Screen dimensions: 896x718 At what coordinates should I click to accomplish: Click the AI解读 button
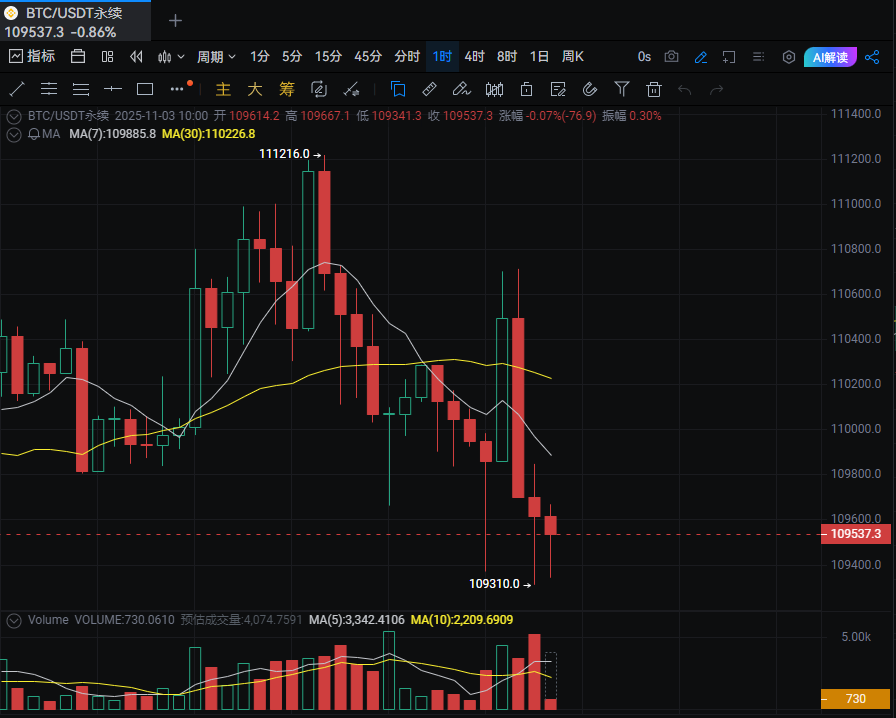pyautogui.click(x=830, y=57)
